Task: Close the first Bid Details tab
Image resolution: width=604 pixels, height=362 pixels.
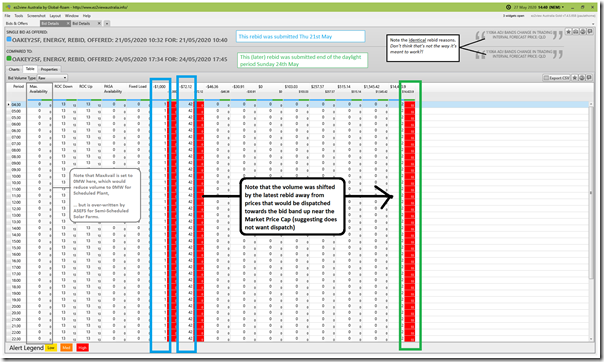Action: 68,23
